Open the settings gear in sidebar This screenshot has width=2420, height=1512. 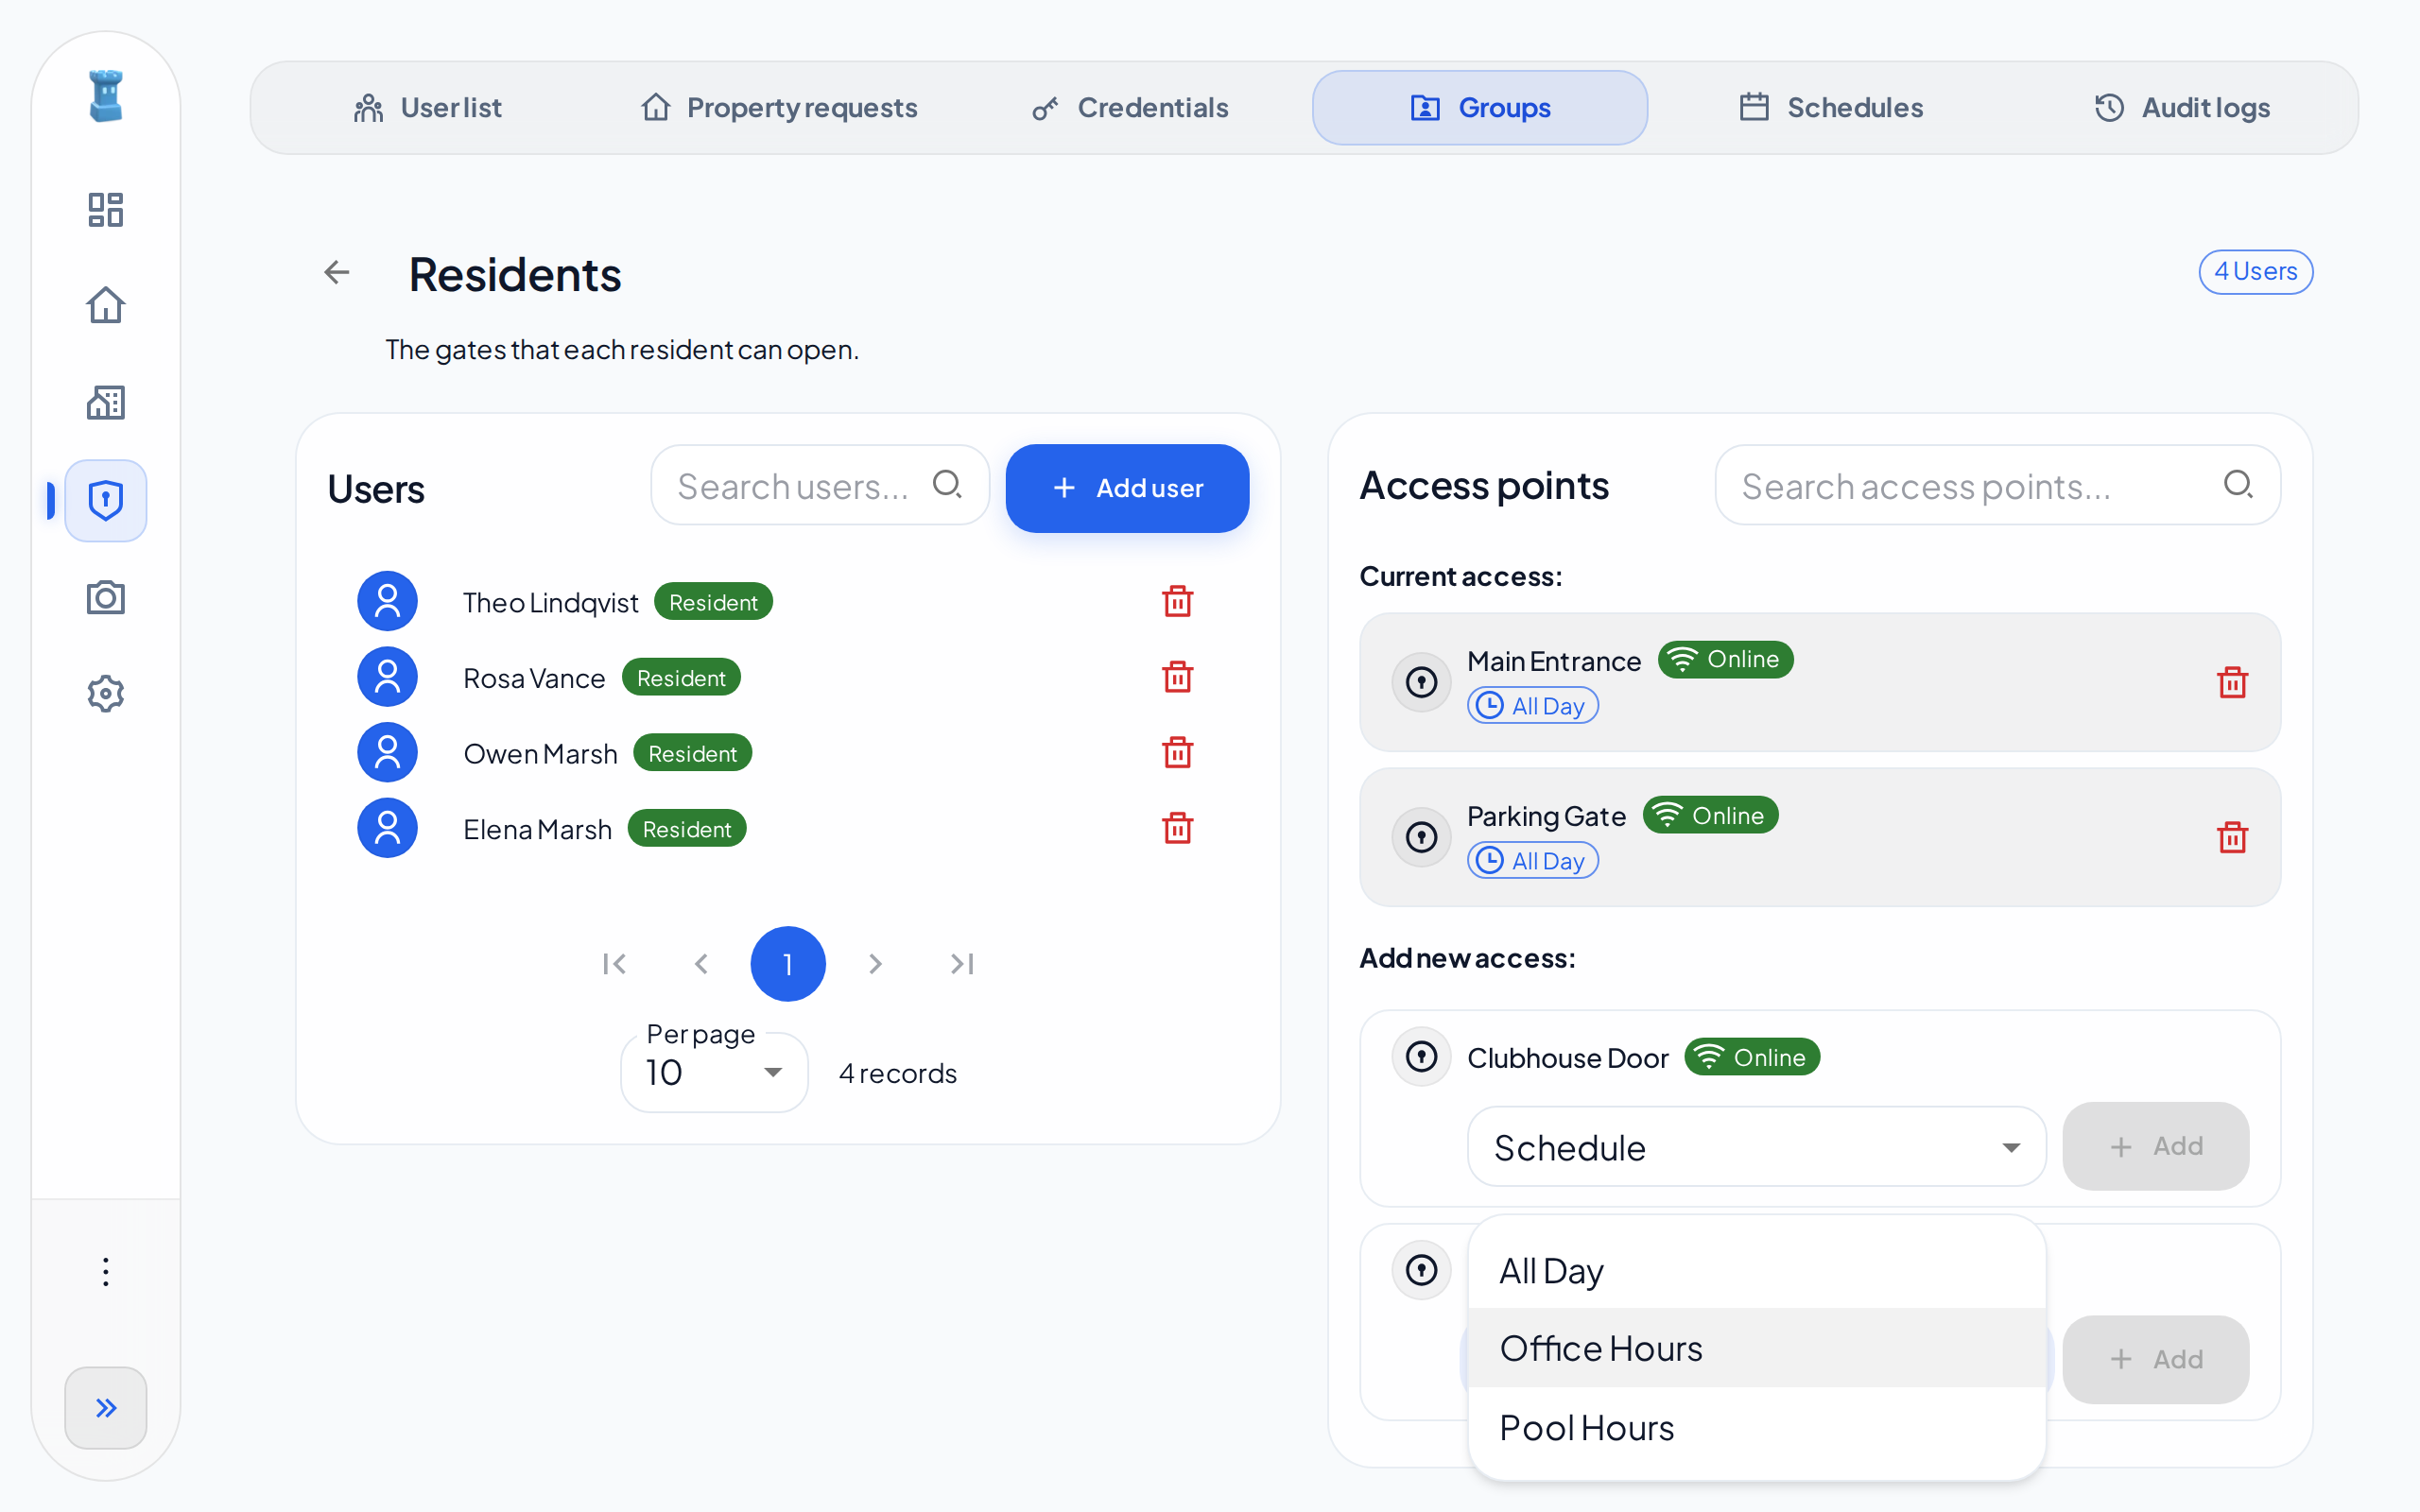pyautogui.click(x=105, y=693)
